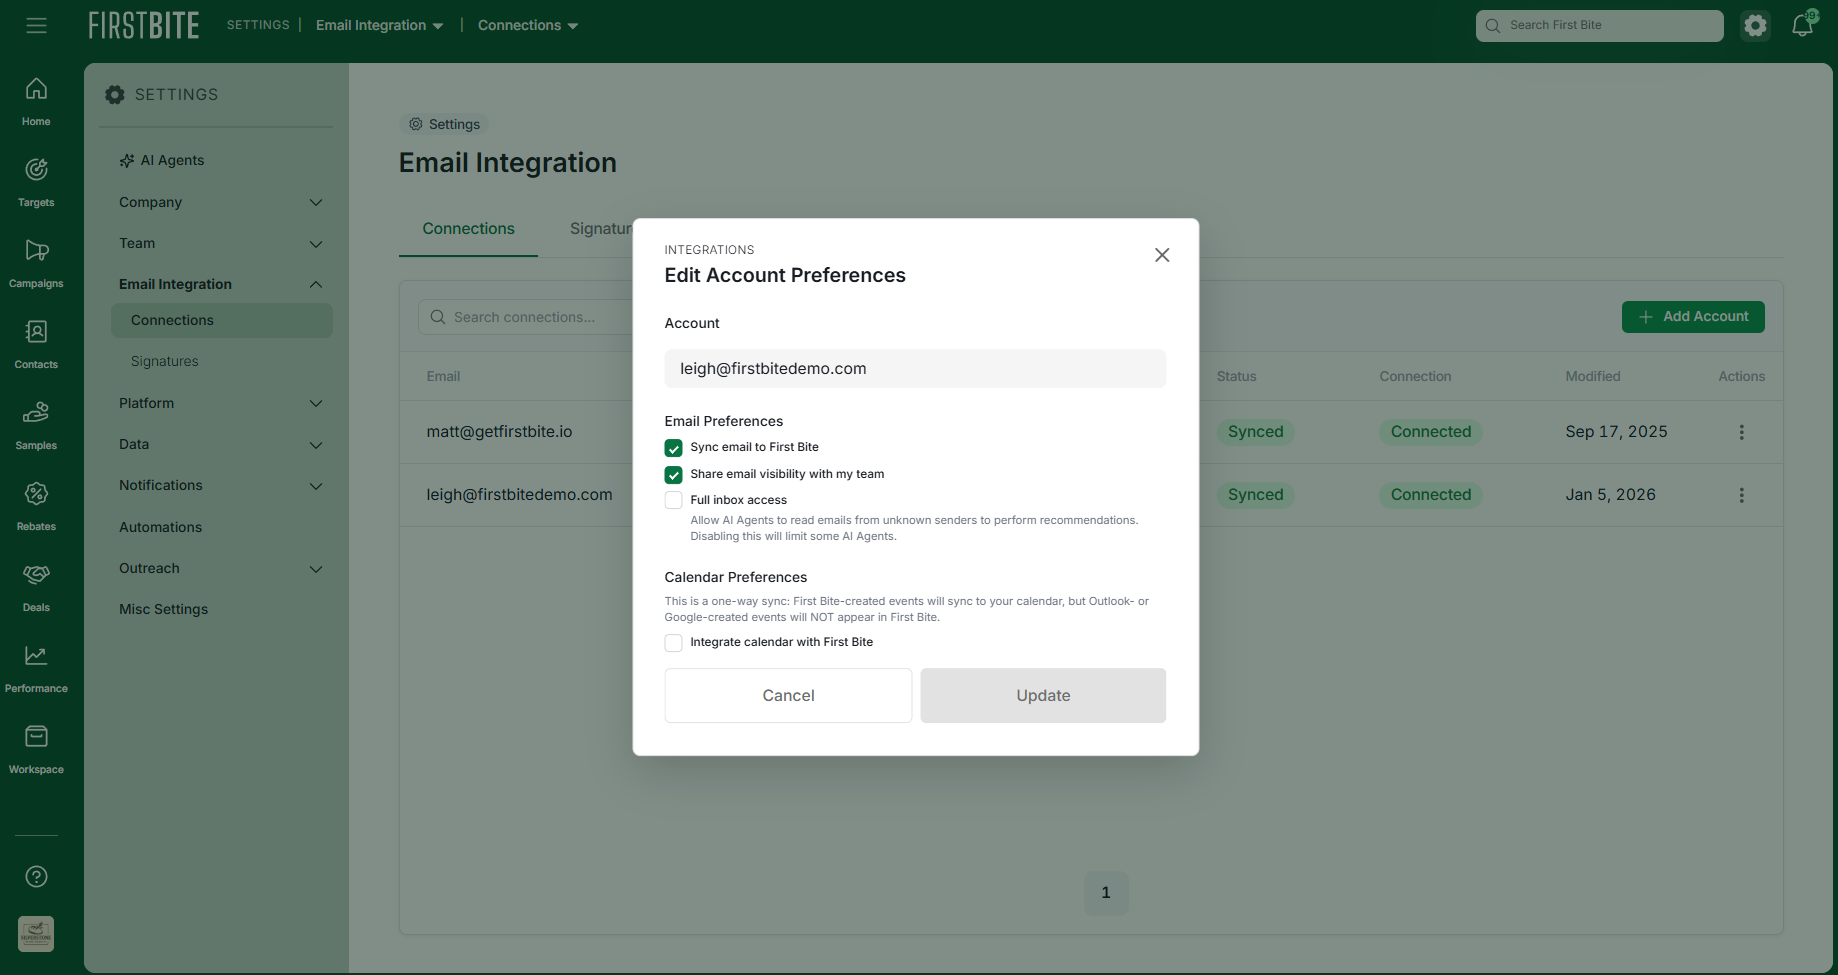The image size is (1838, 975).
Task: Click leigh@firstbitedemo.com table cell
Action: coord(519,495)
